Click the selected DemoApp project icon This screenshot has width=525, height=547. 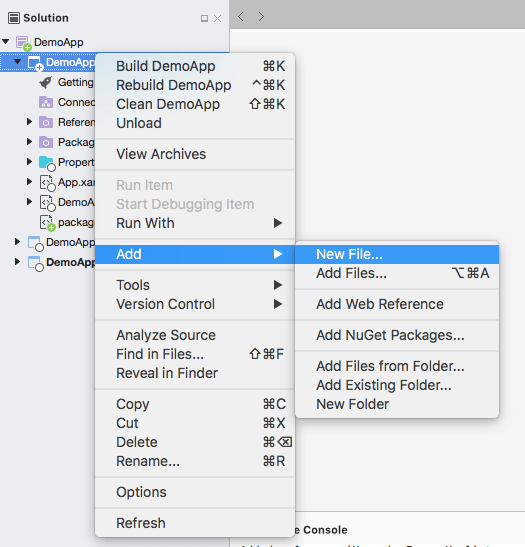(x=36, y=64)
